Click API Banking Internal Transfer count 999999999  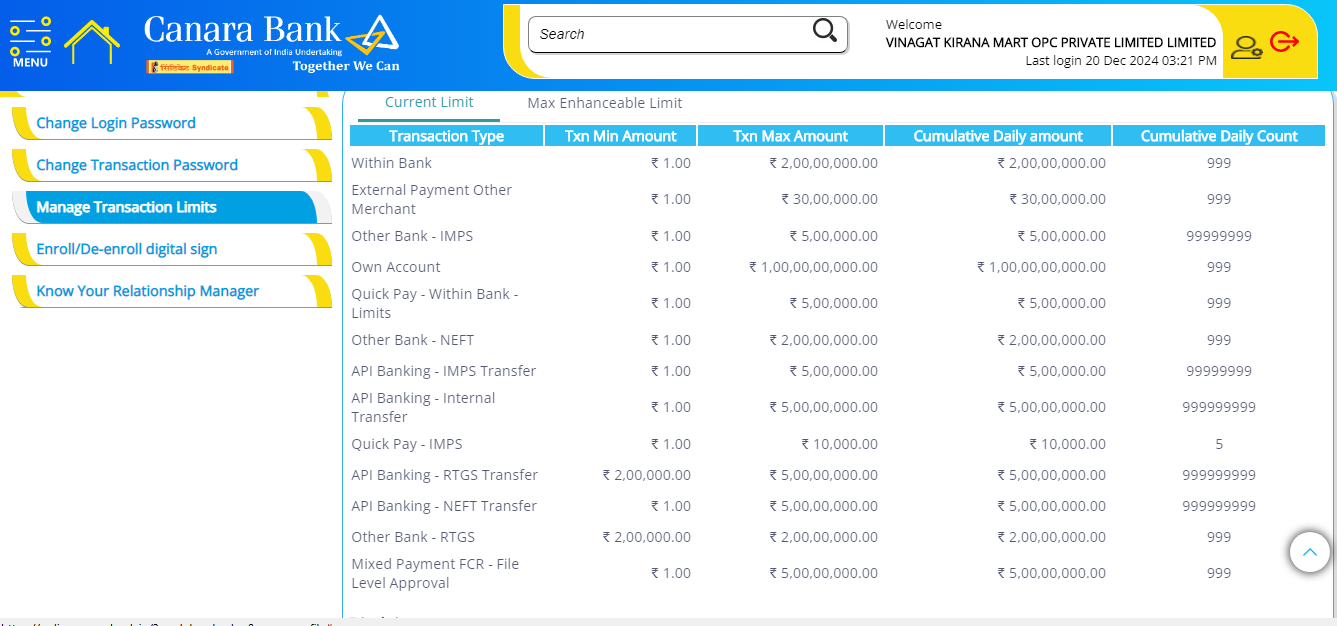(1219, 407)
